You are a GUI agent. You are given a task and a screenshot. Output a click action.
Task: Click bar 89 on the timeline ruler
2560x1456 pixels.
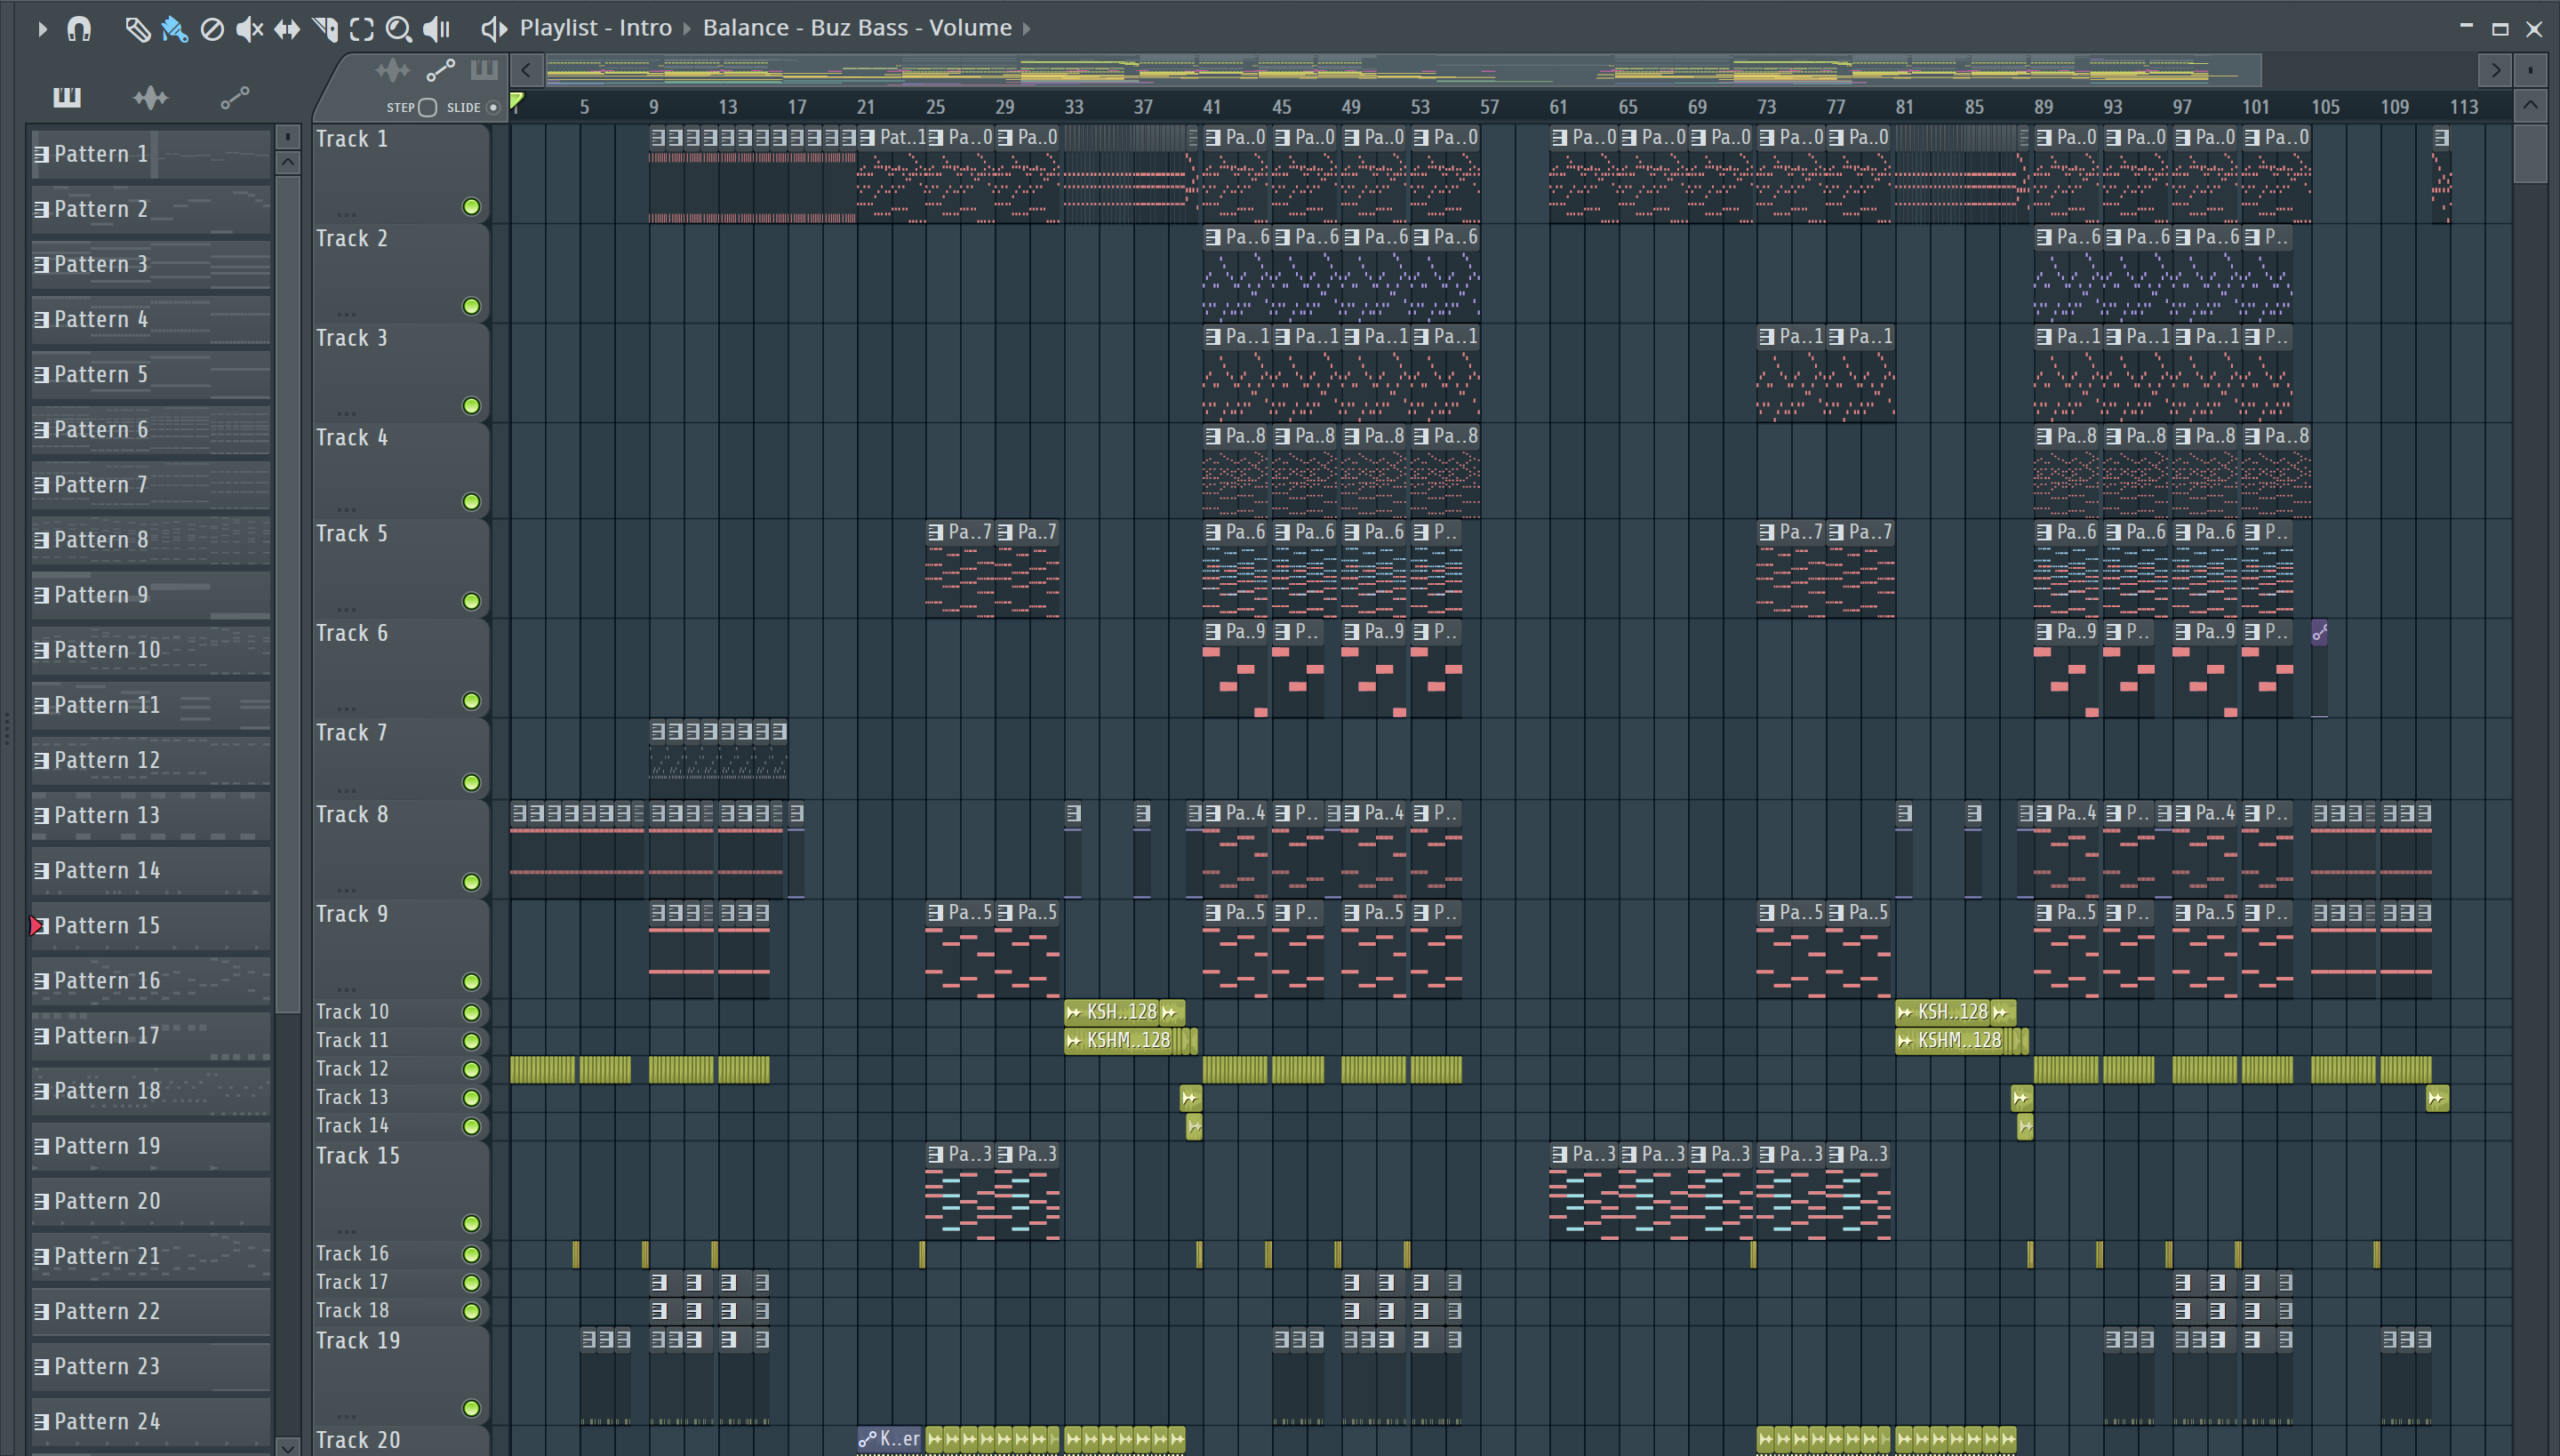click(x=2043, y=107)
